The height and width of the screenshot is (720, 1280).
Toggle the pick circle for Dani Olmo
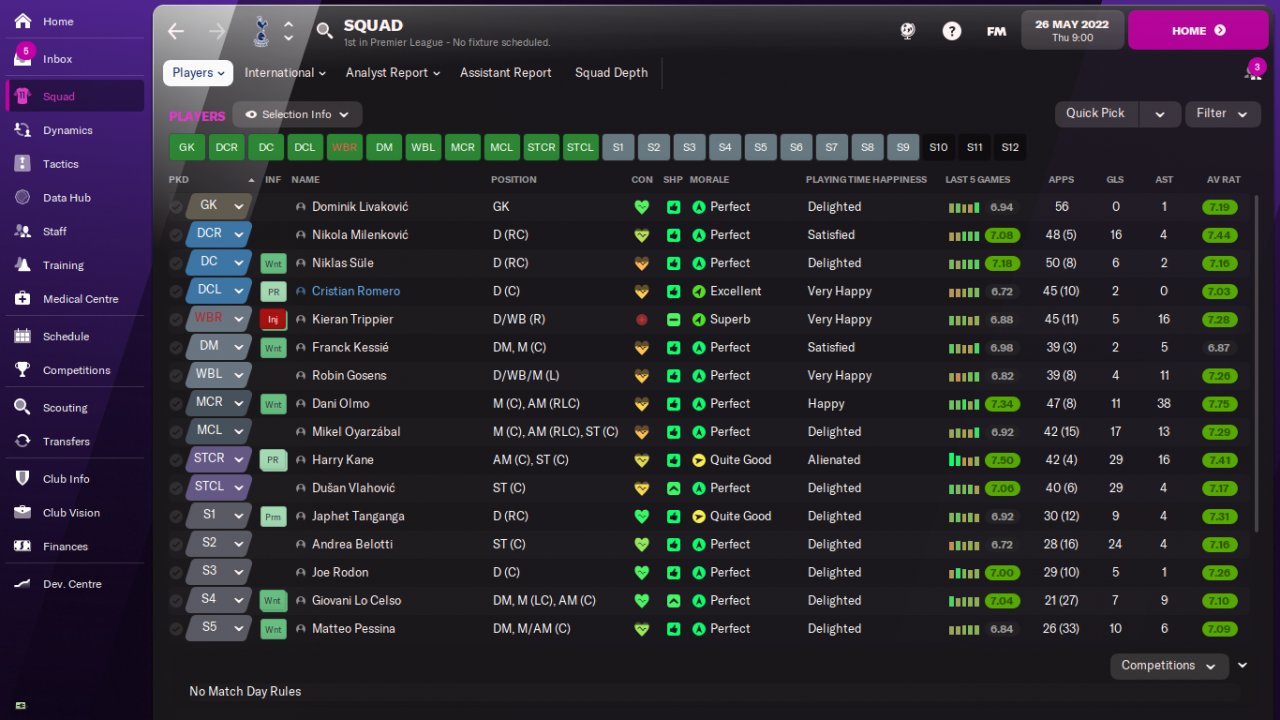point(176,404)
